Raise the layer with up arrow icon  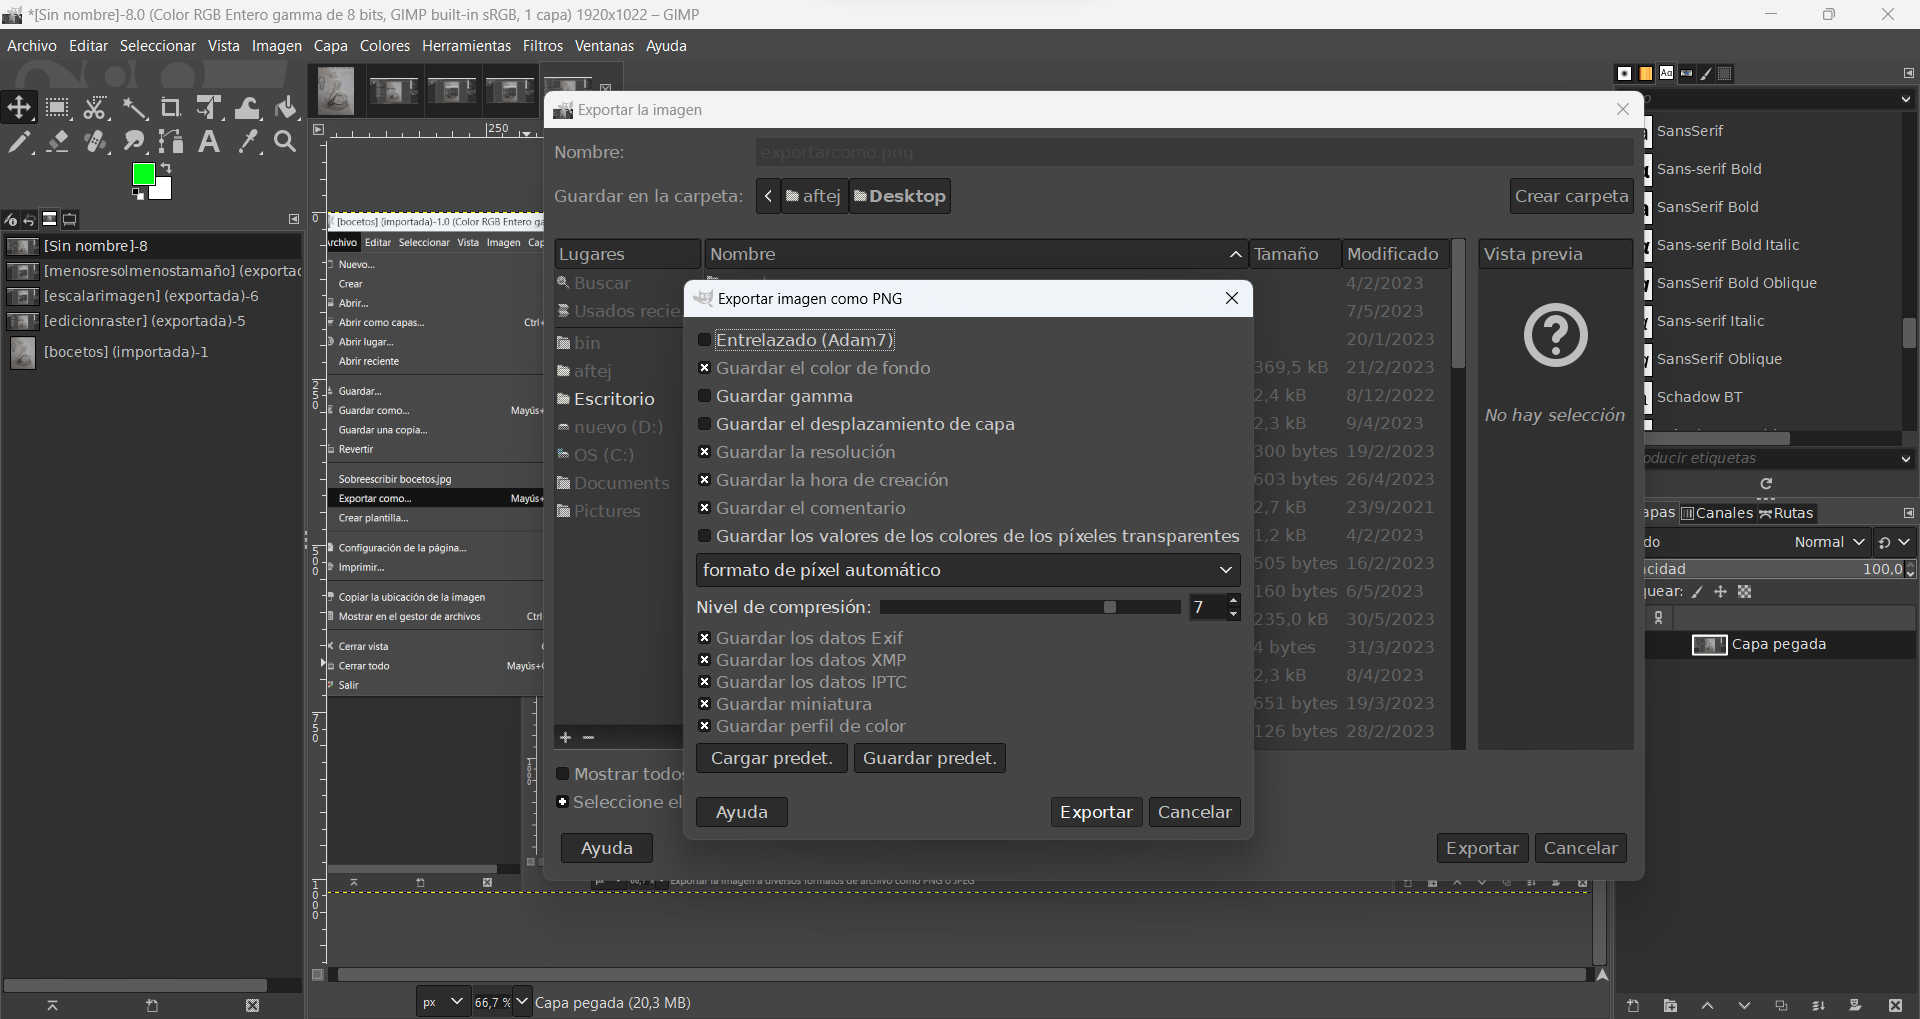1707,1005
